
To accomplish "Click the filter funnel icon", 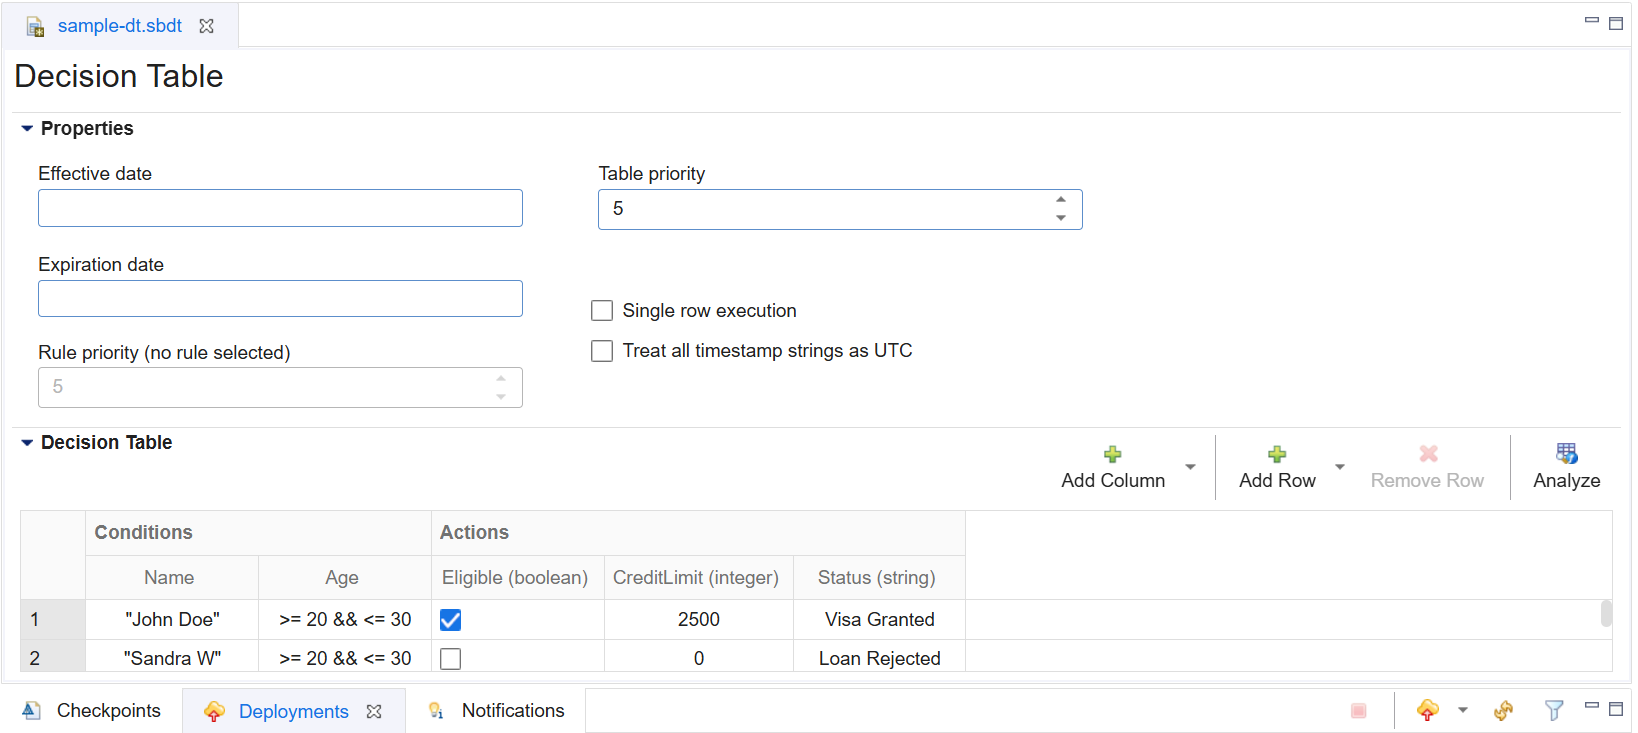I will click(1553, 710).
